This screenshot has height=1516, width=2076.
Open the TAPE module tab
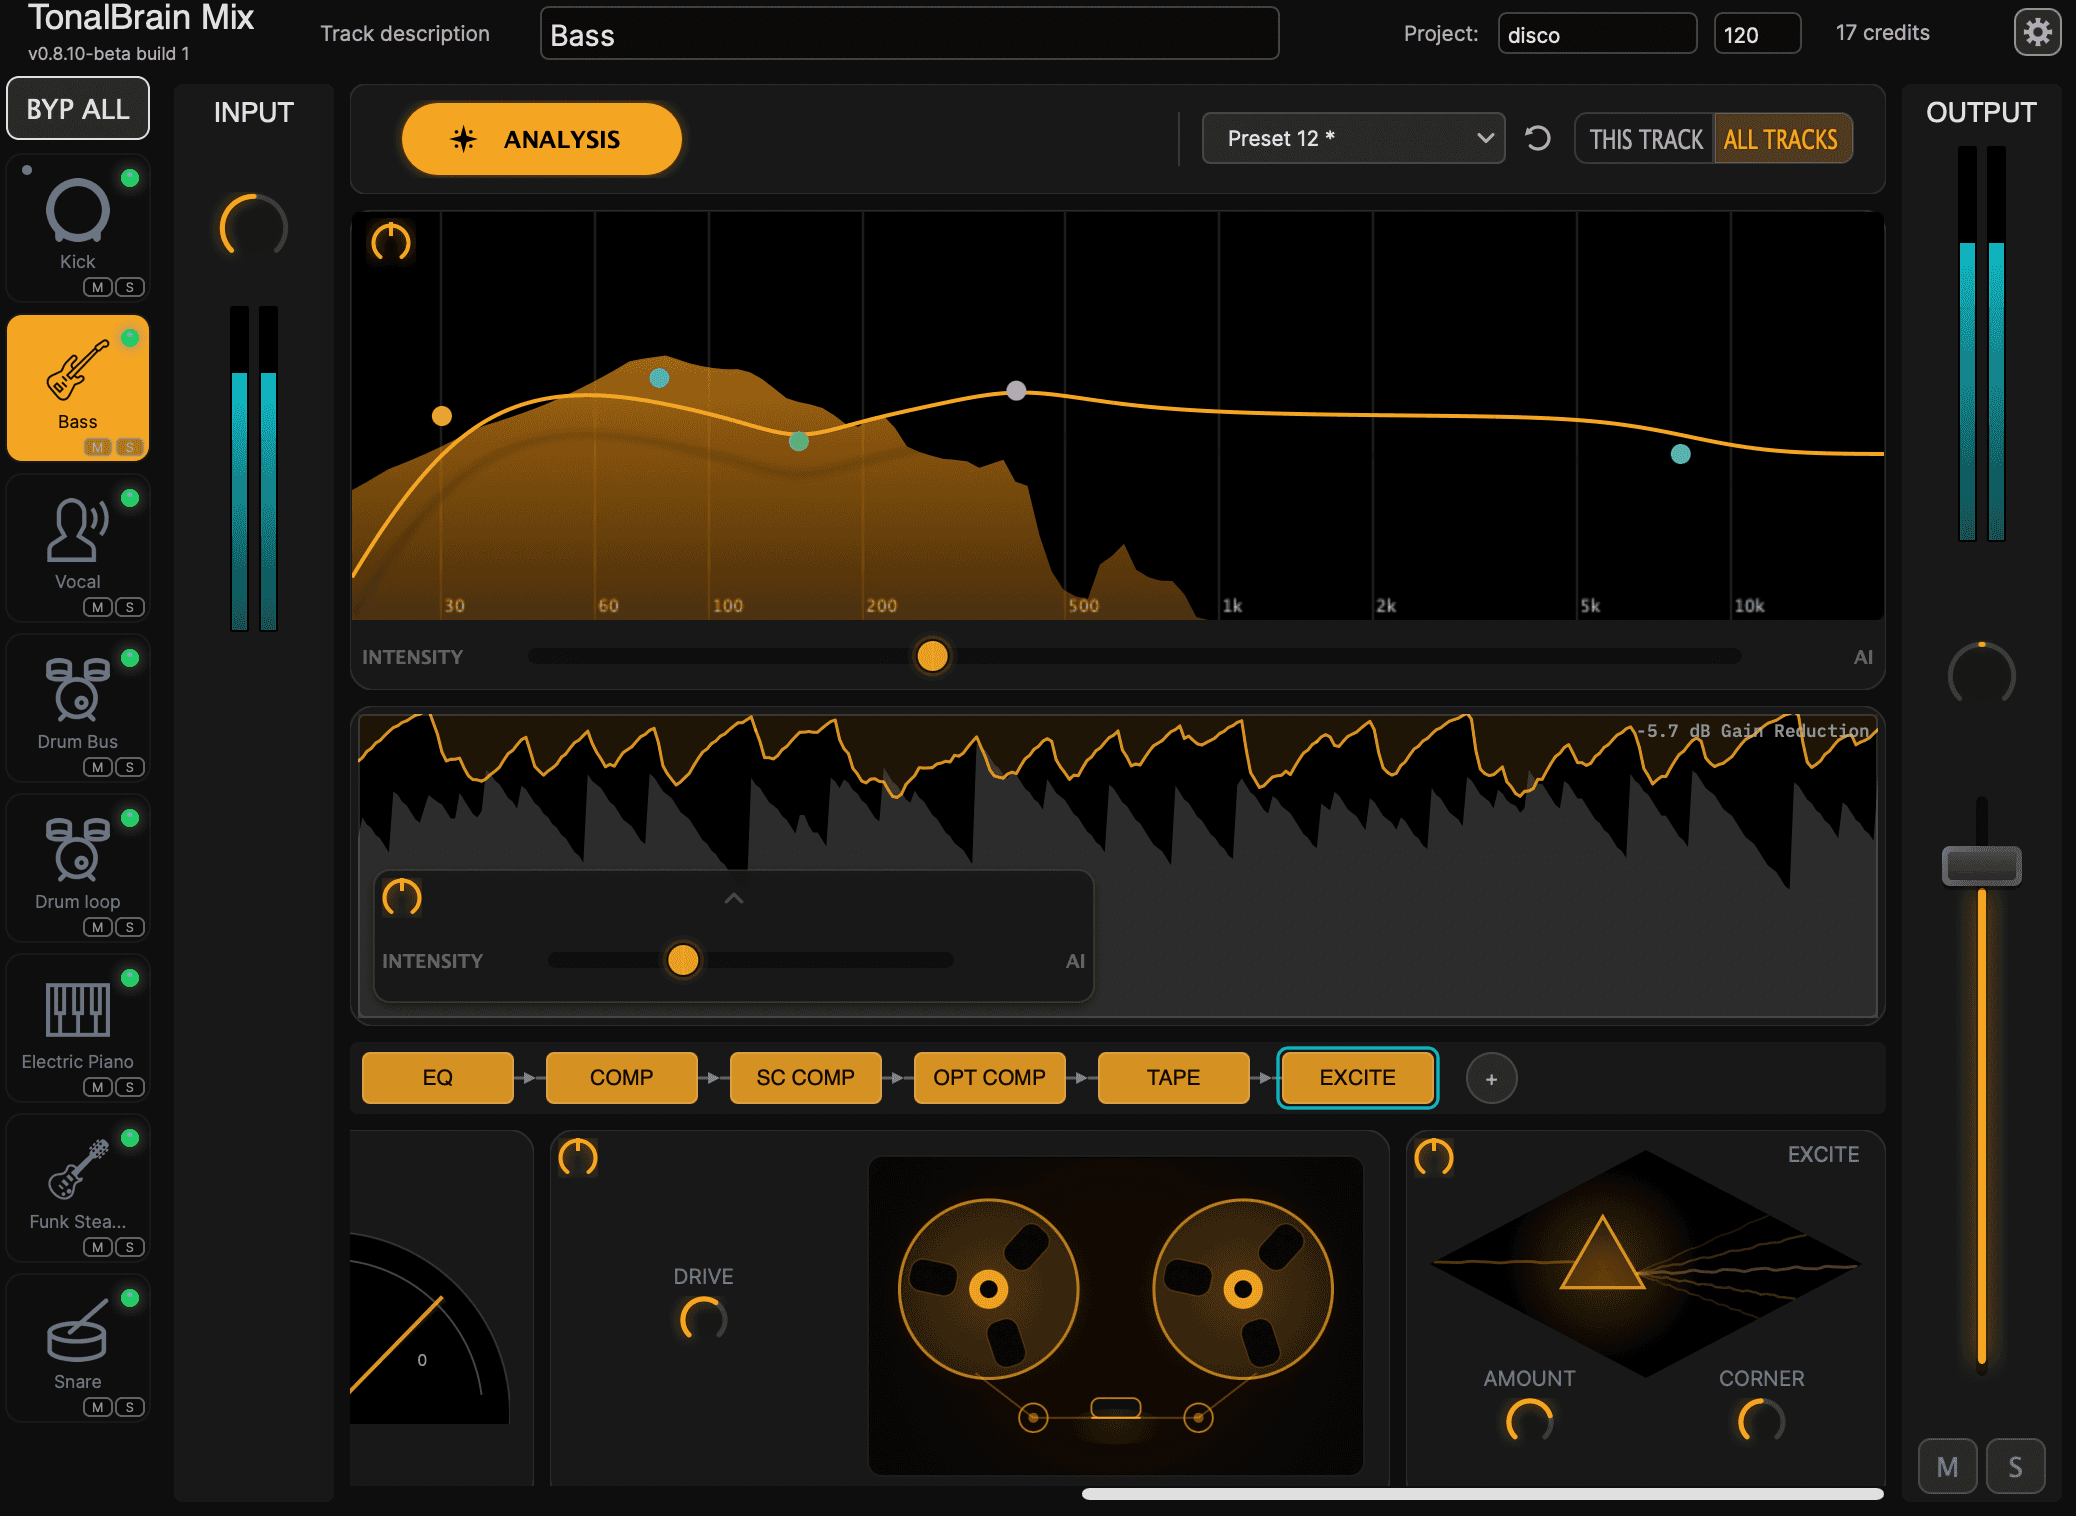[1174, 1078]
